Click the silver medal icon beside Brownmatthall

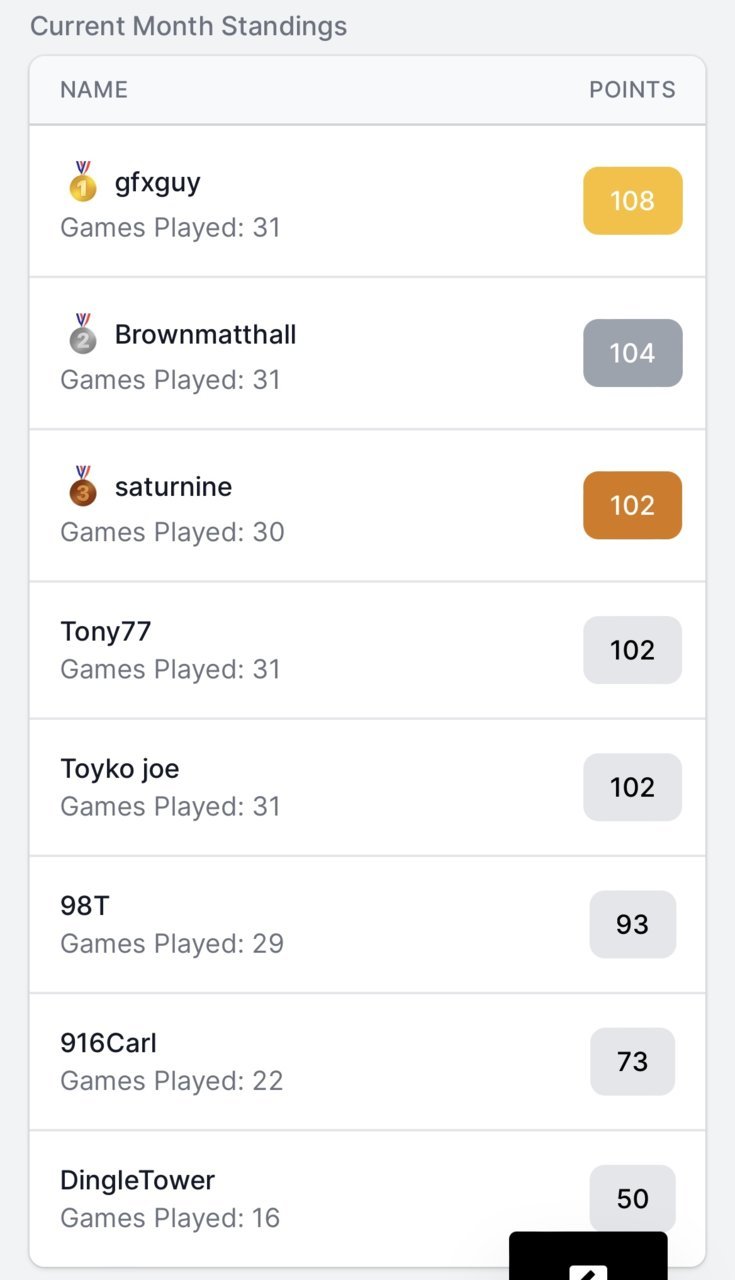(83, 334)
